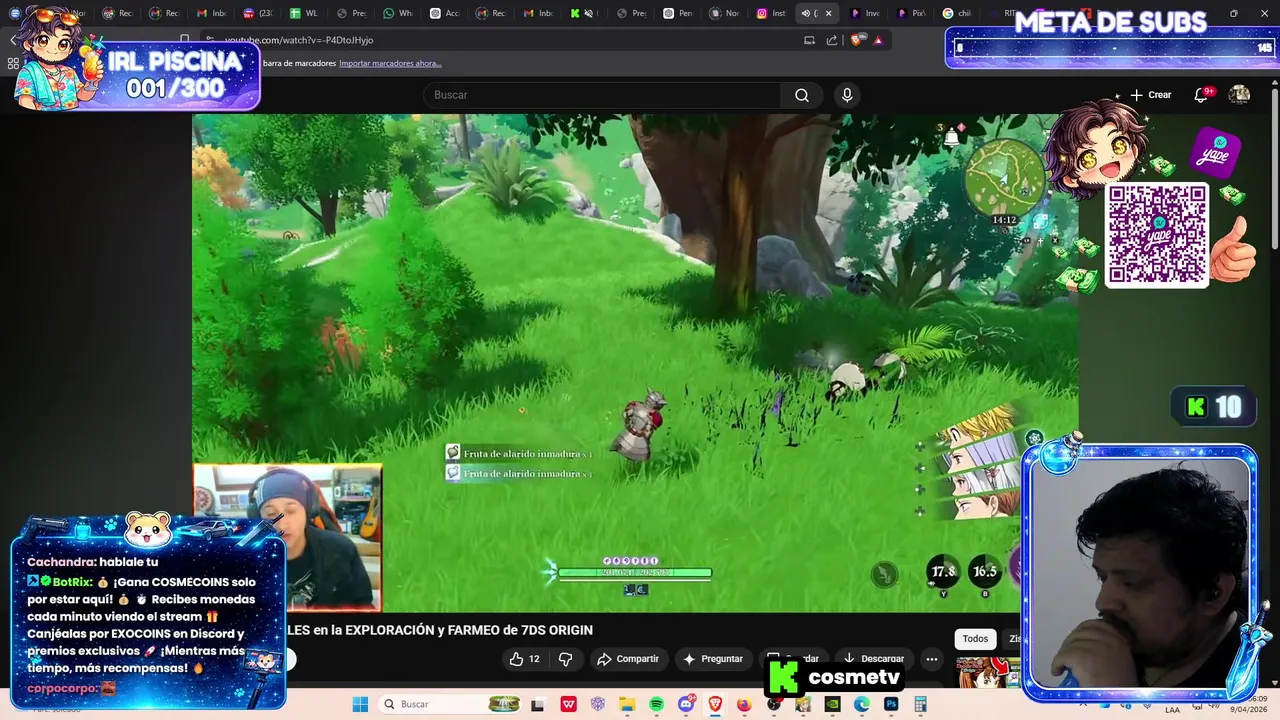Image resolution: width=1280 pixels, height=720 pixels.
Task: Open the Crear menu
Action: [1150, 95]
